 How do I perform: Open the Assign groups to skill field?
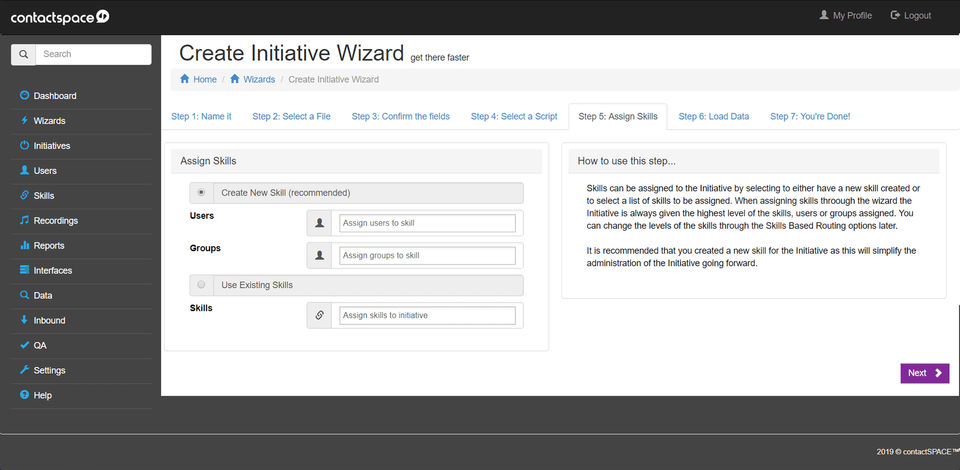click(427, 256)
